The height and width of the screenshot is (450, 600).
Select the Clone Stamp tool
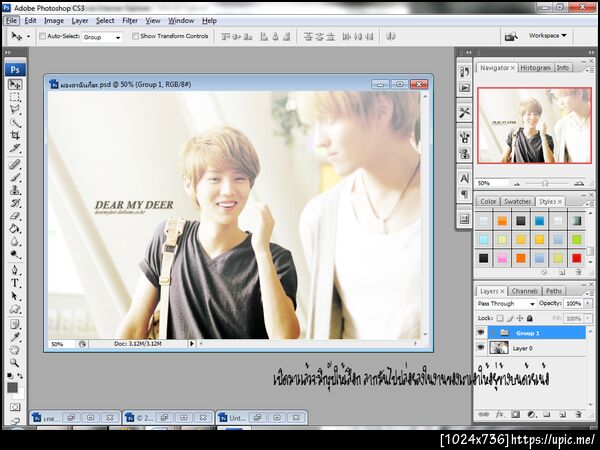15,190
